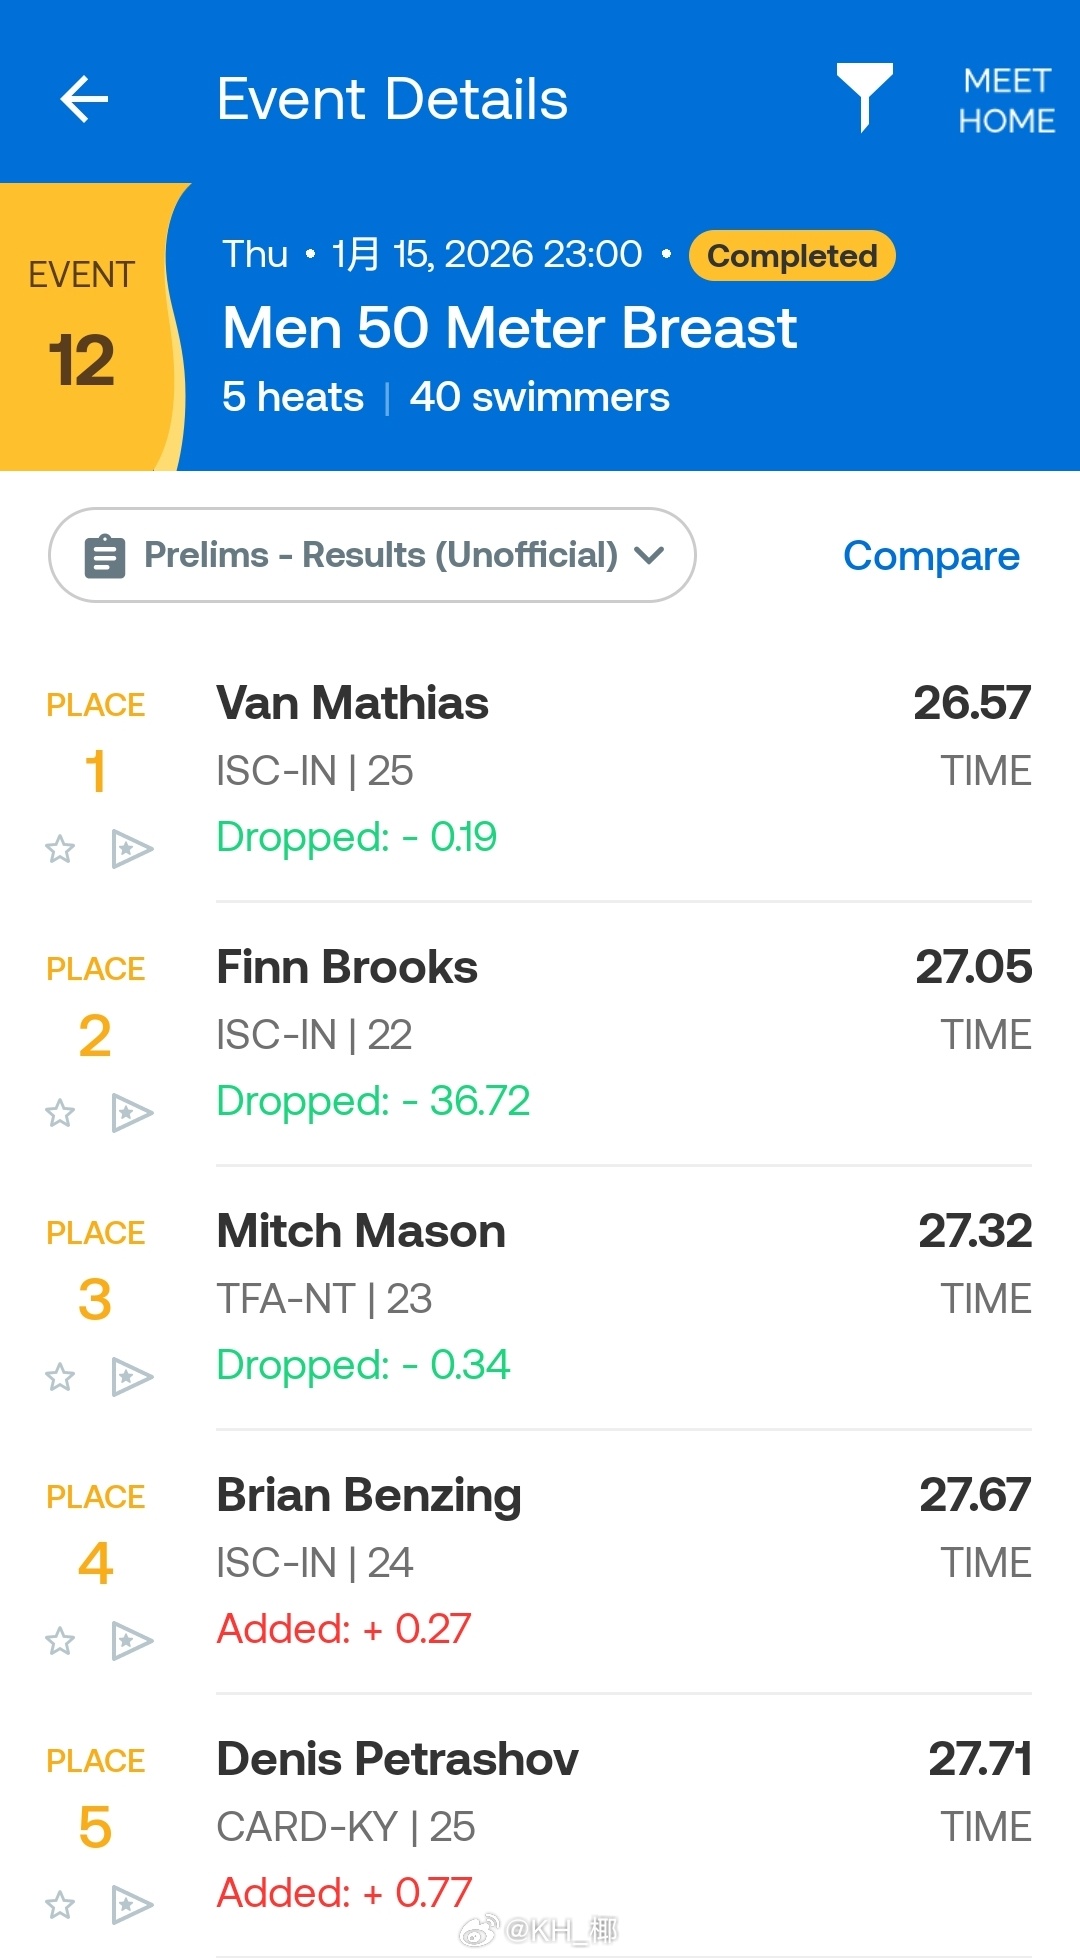Tap the flag icon under Finn Brooks
The height and width of the screenshot is (1958, 1080).
[x=131, y=1113]
